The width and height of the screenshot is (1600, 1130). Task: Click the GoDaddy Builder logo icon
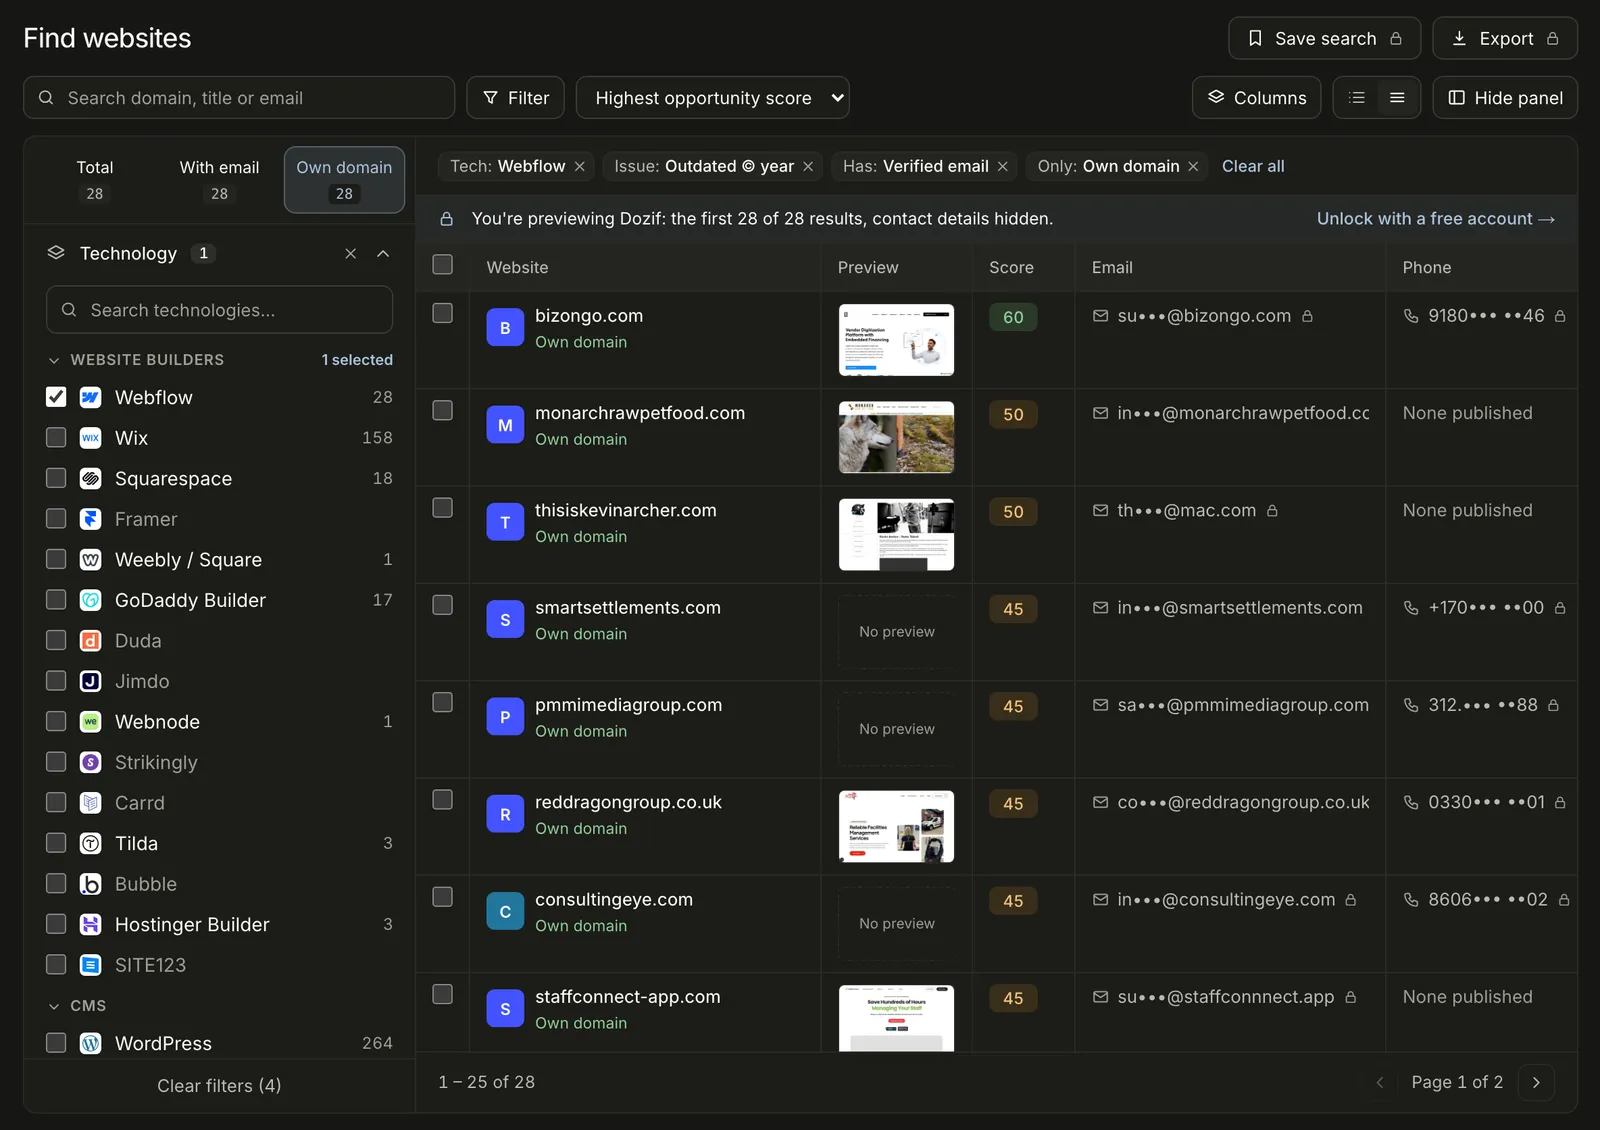point(90,600)
